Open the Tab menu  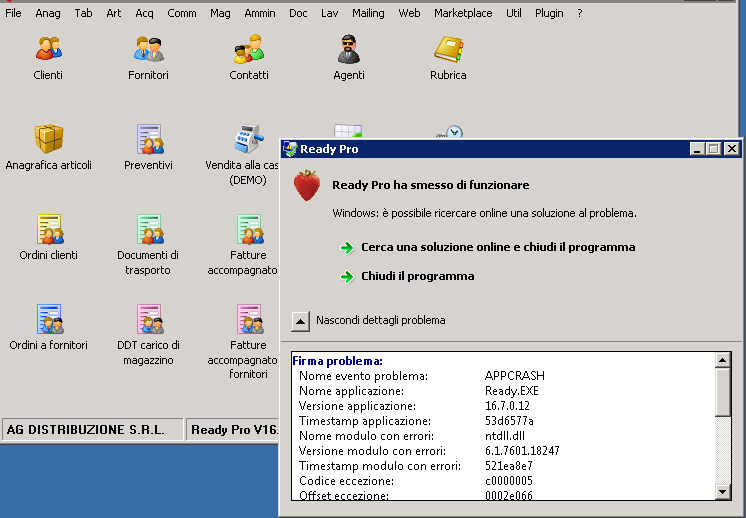pos(83,13)
